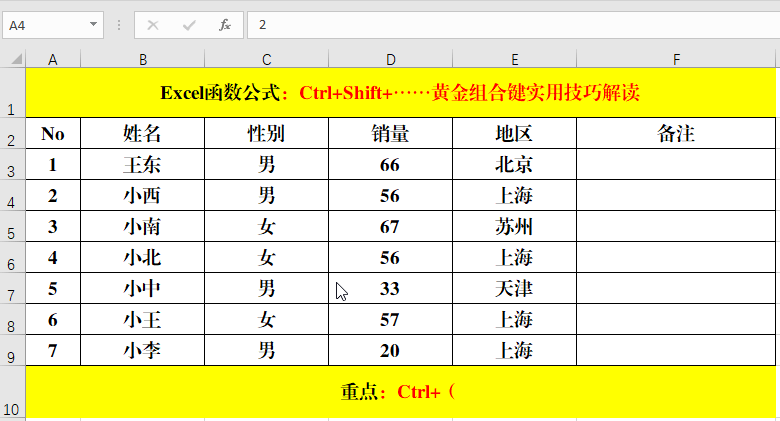
Task: Select column D header
Action: [390, 60]
